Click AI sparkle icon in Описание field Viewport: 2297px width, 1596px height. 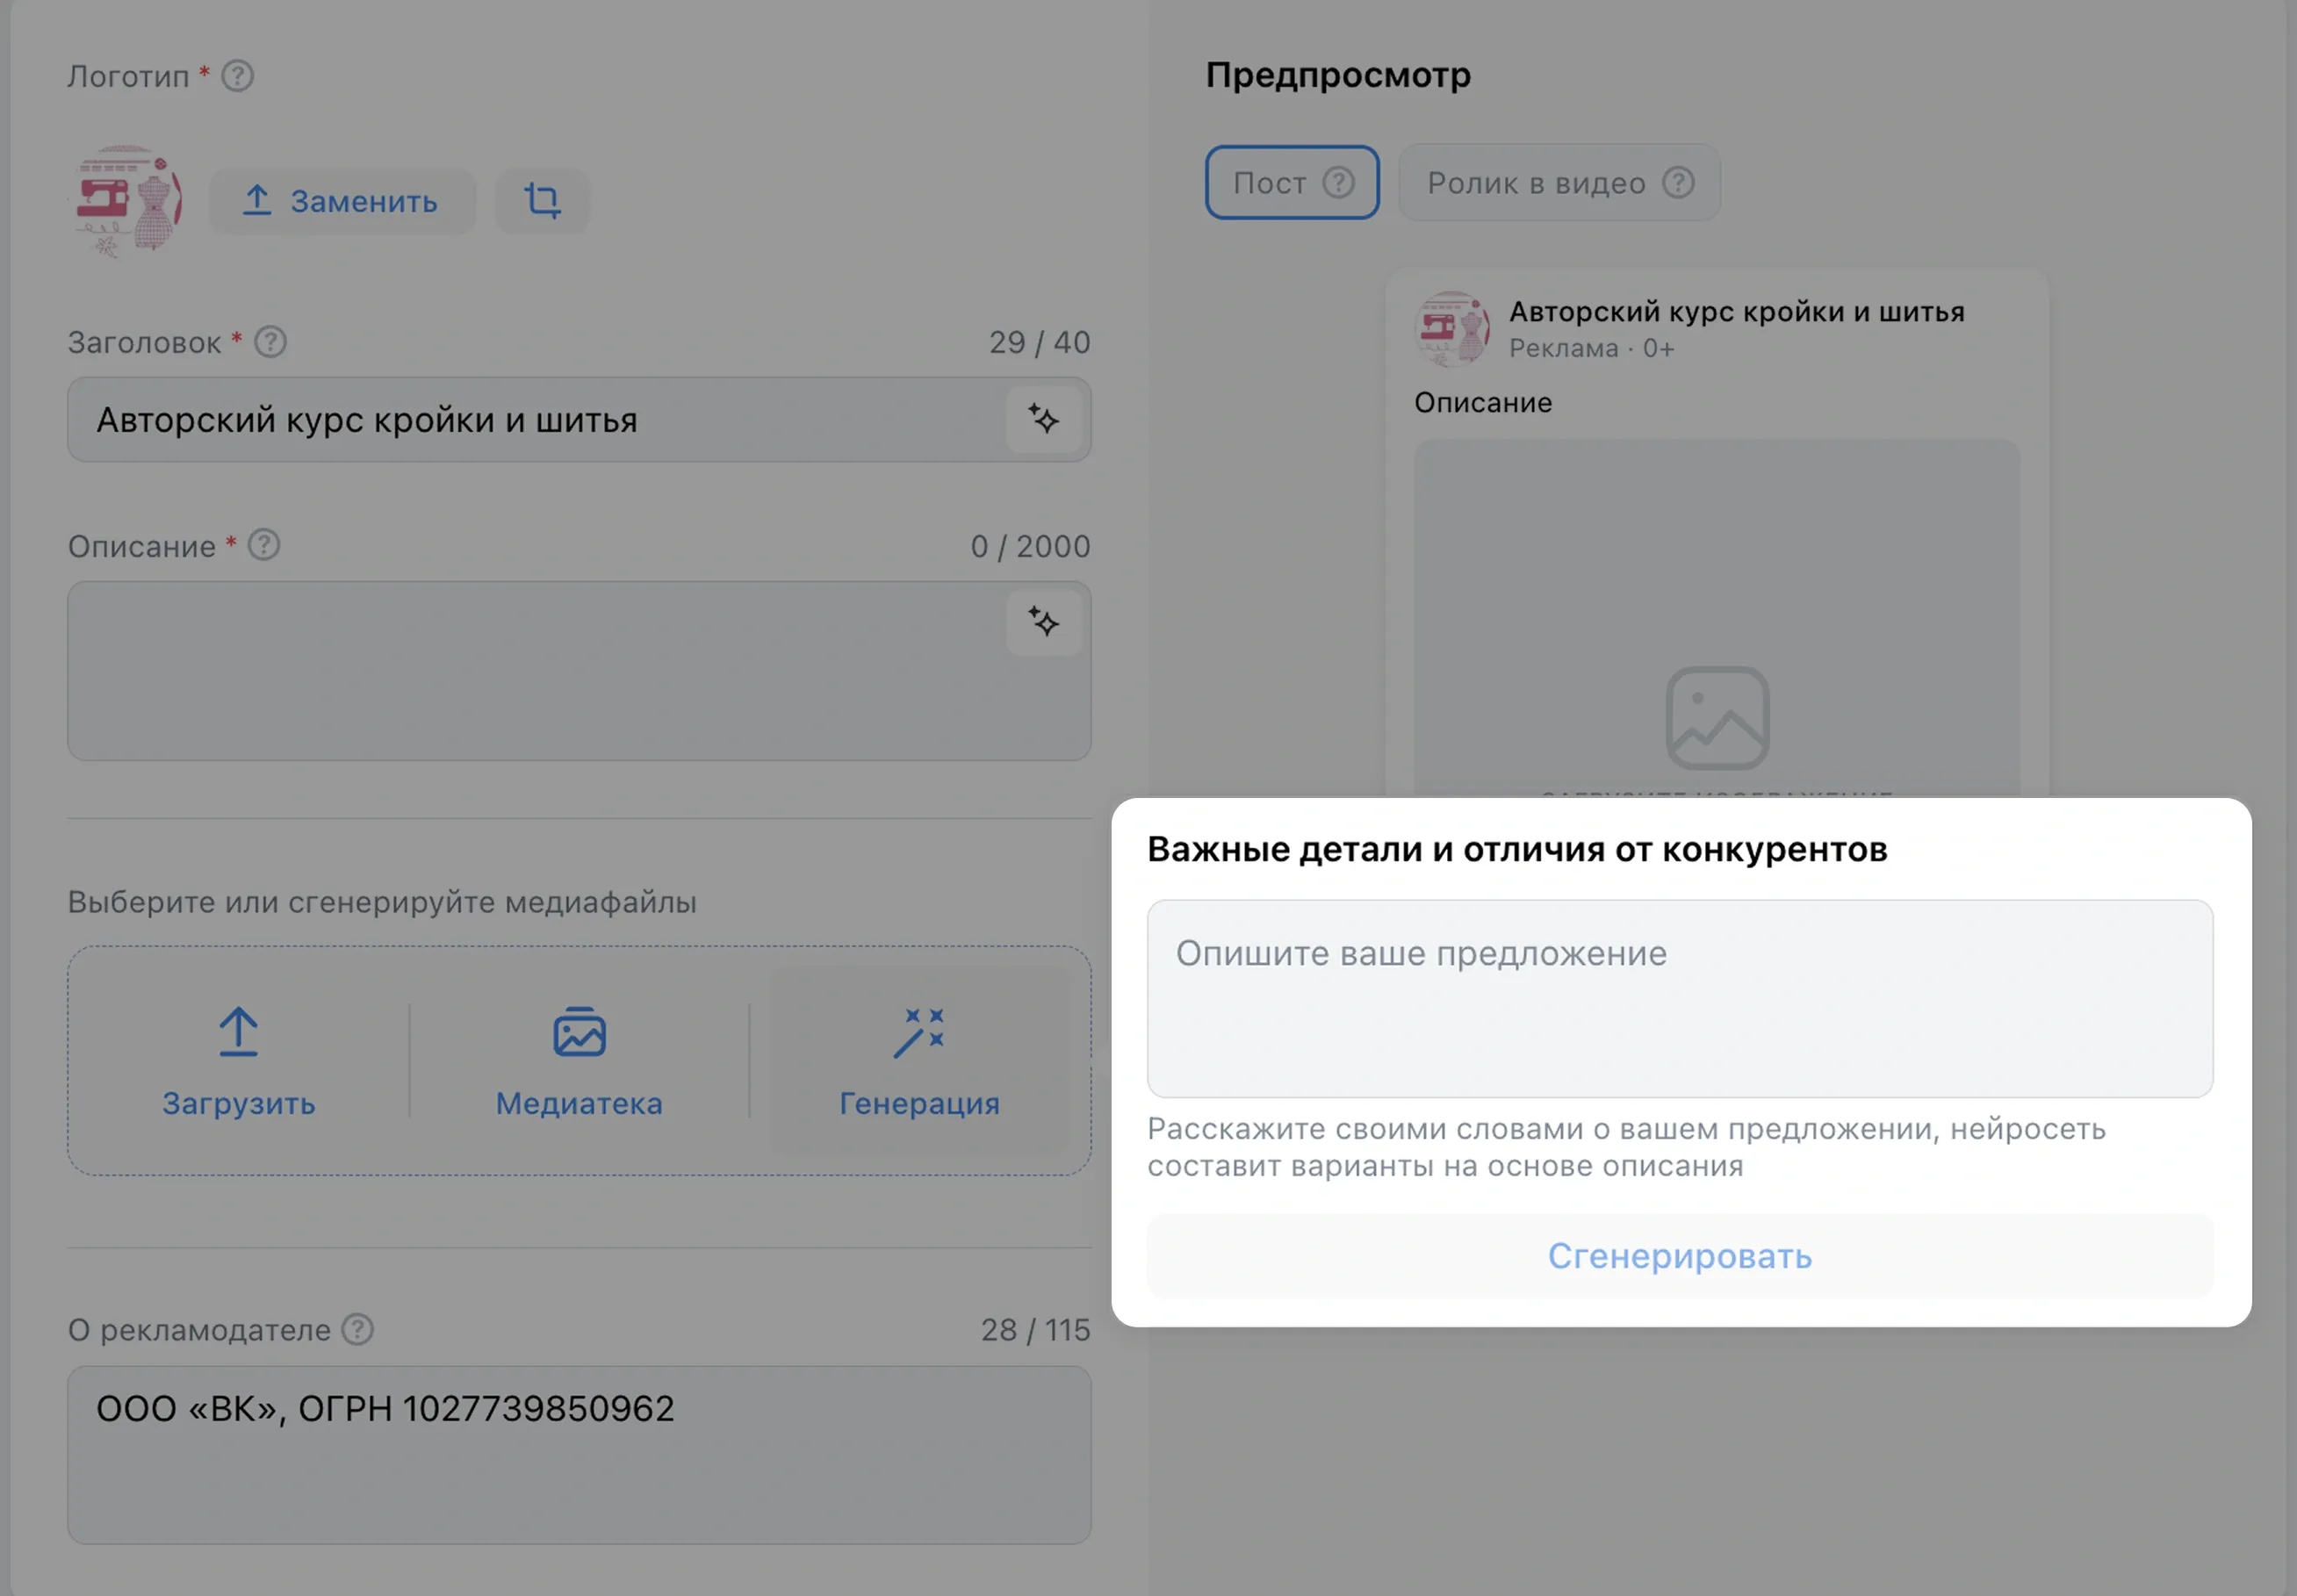click(x=1043, y=622)
